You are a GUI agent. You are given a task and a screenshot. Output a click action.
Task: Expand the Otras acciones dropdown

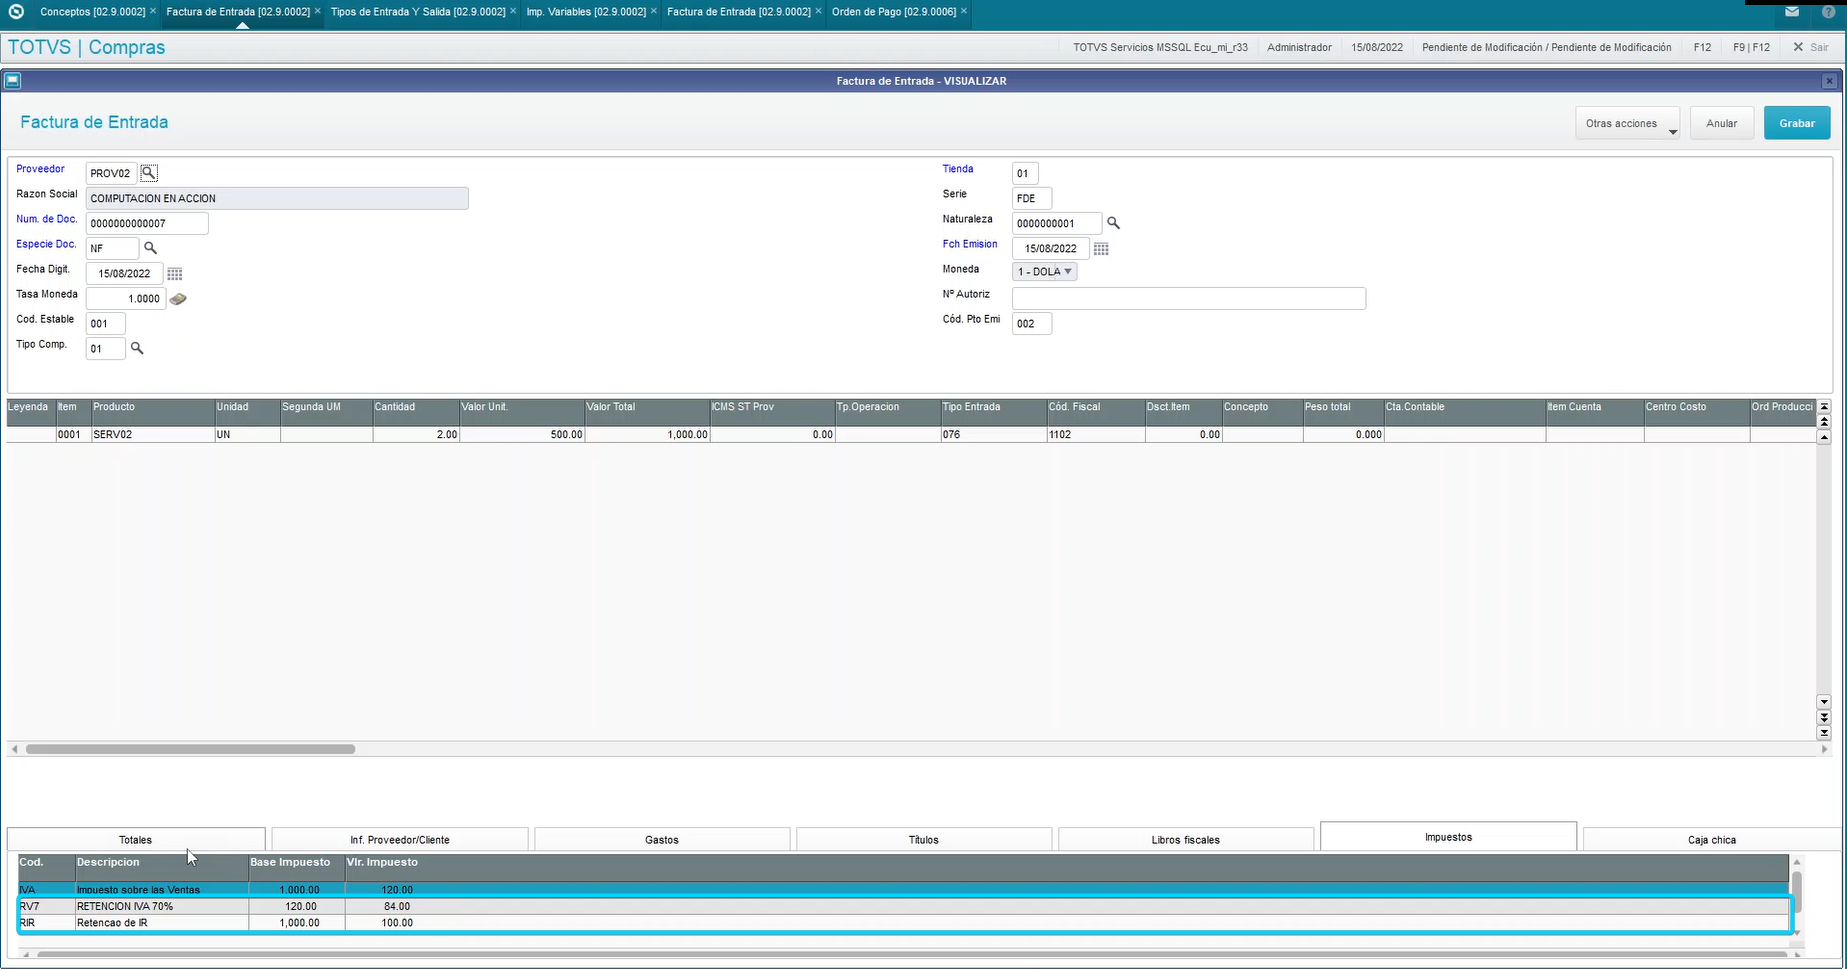click(x=1627, y=122)
